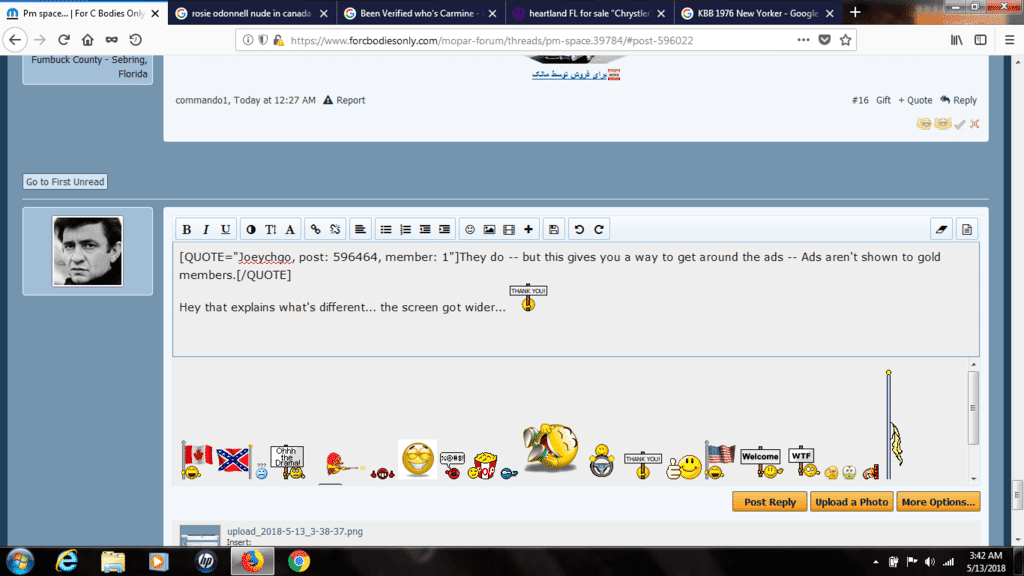
Task: Click the insert link icon
Action: (316, 229)
